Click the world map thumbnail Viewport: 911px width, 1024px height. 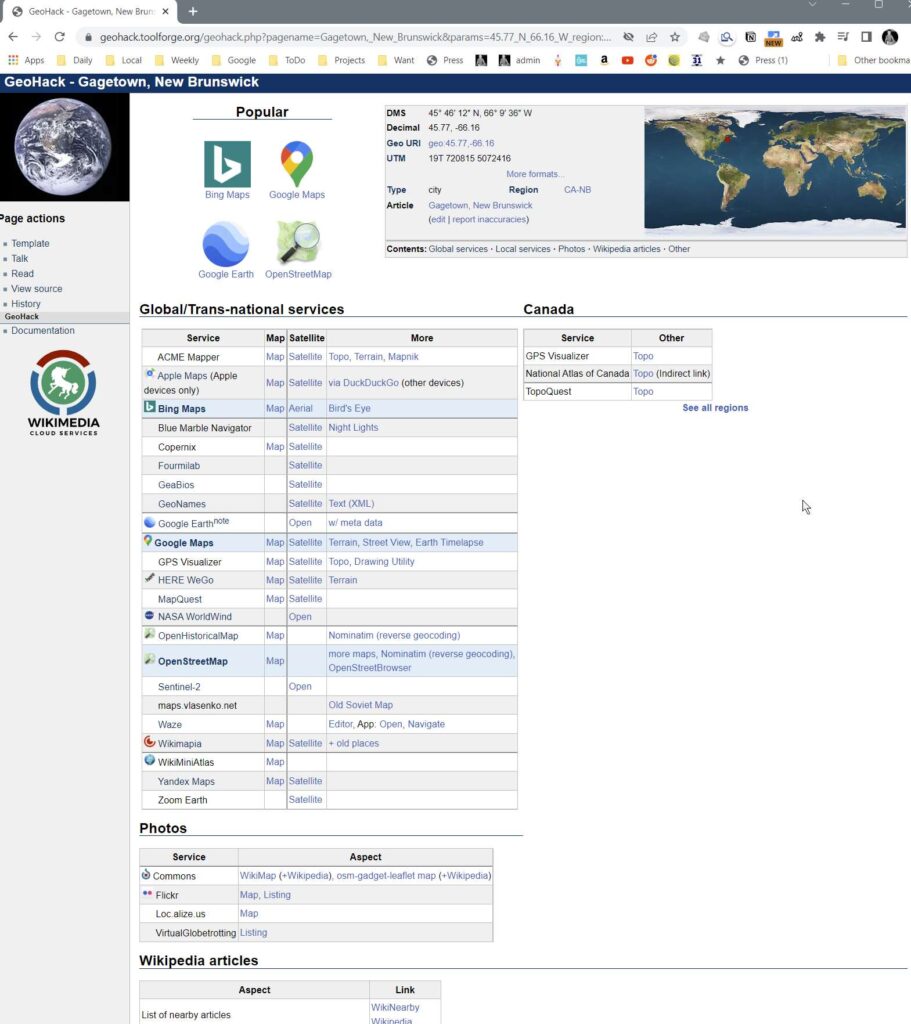(x=775, y=172)
